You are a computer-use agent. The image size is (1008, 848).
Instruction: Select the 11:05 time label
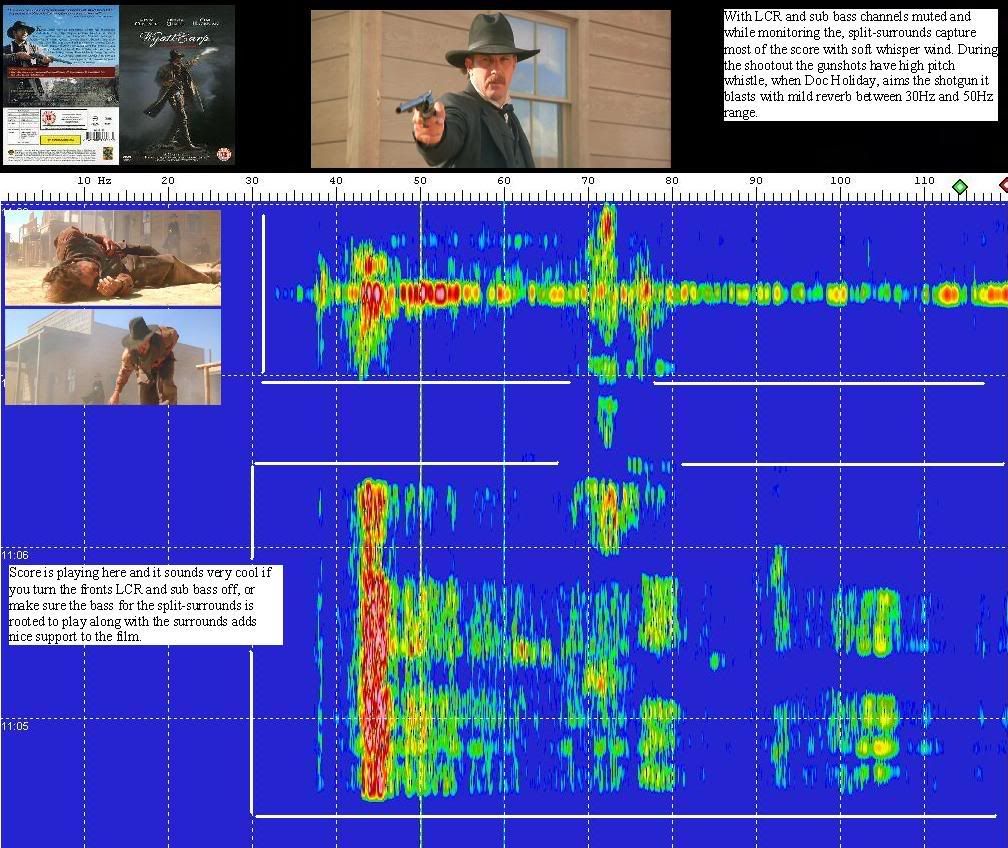coord(15,726)
